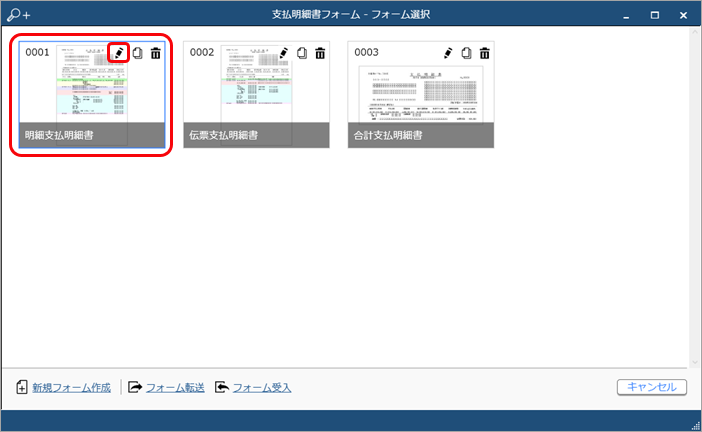Click the scrollbar down arrow

(x=694, y=362)
